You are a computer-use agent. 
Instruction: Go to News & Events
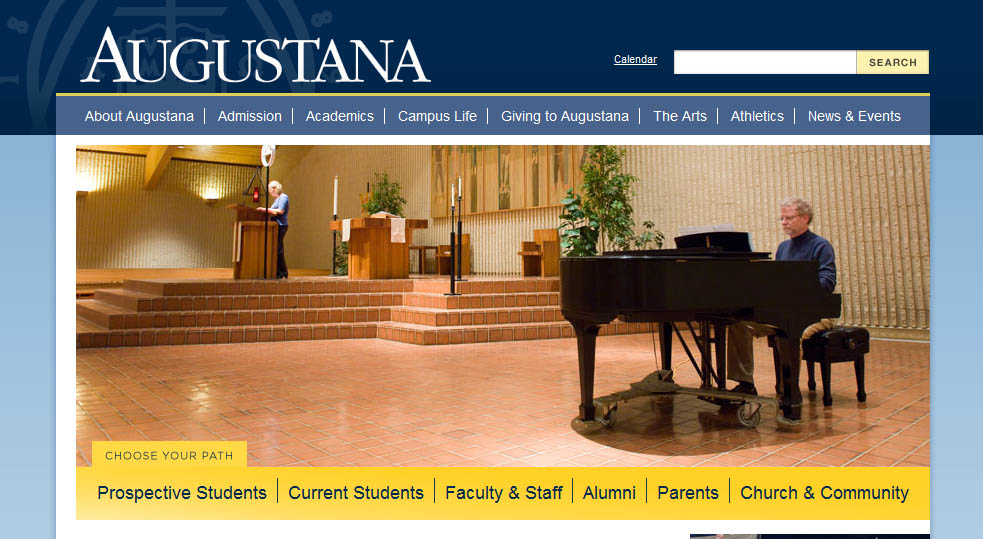pyautogui.click(x=854, y=117)
